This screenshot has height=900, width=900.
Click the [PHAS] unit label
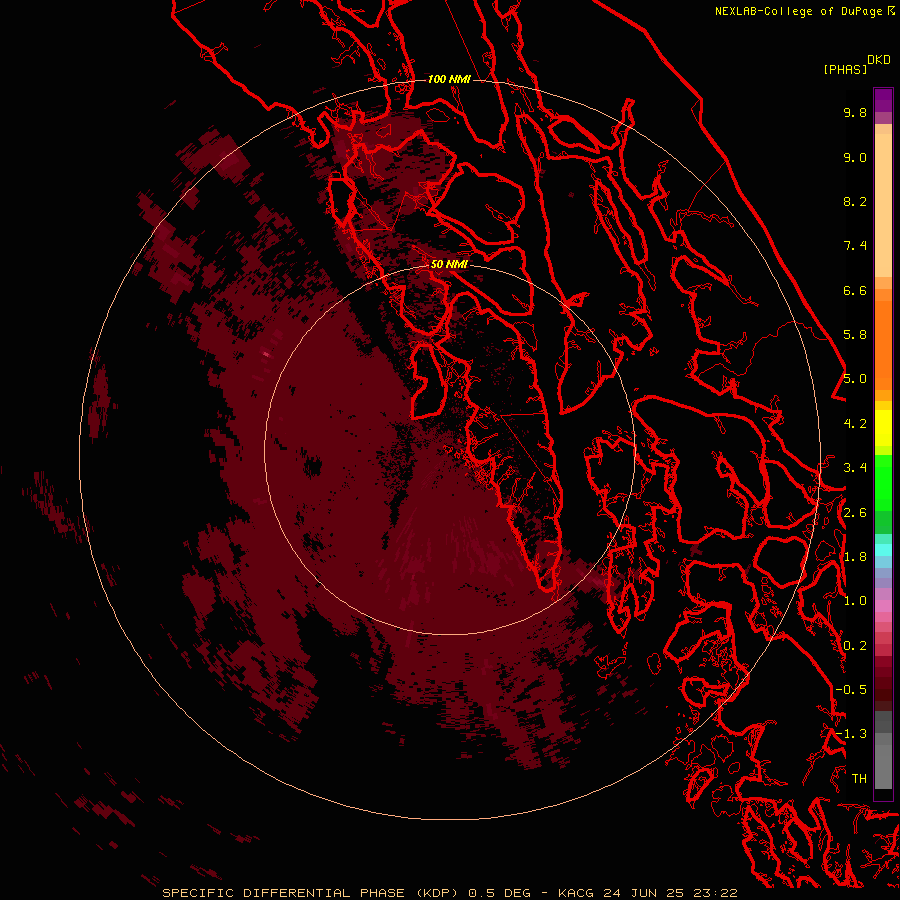click(x=845, y=69)
